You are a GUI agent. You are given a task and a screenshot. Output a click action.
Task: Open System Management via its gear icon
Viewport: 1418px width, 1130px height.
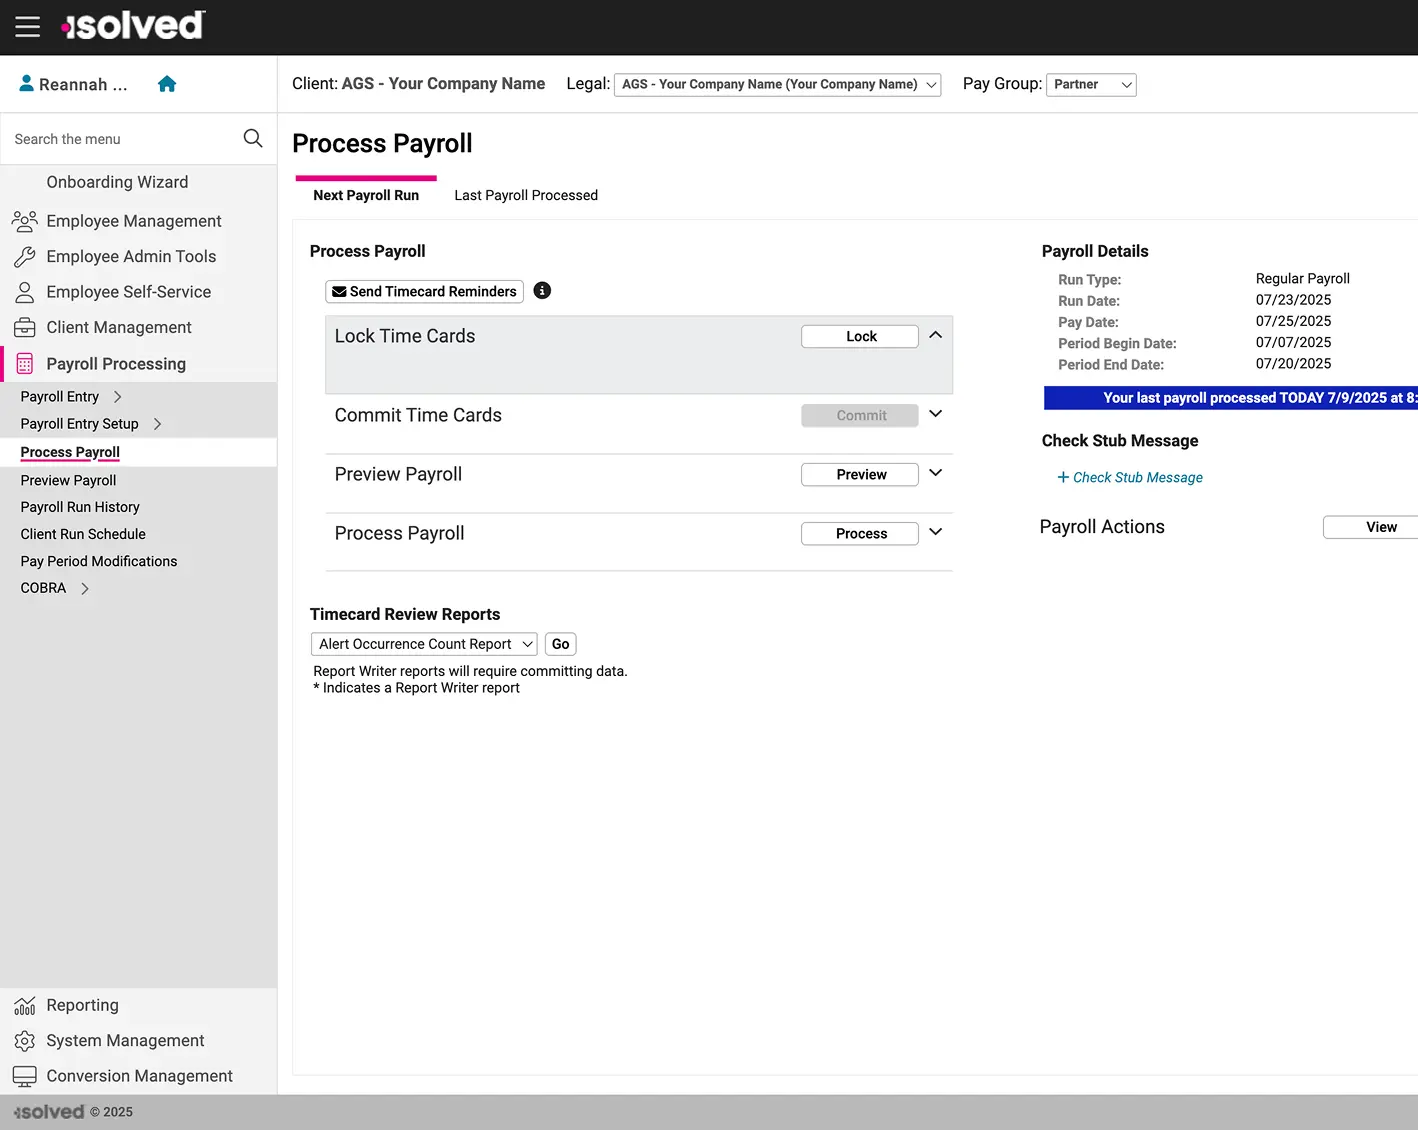(x=24, y=1040)
